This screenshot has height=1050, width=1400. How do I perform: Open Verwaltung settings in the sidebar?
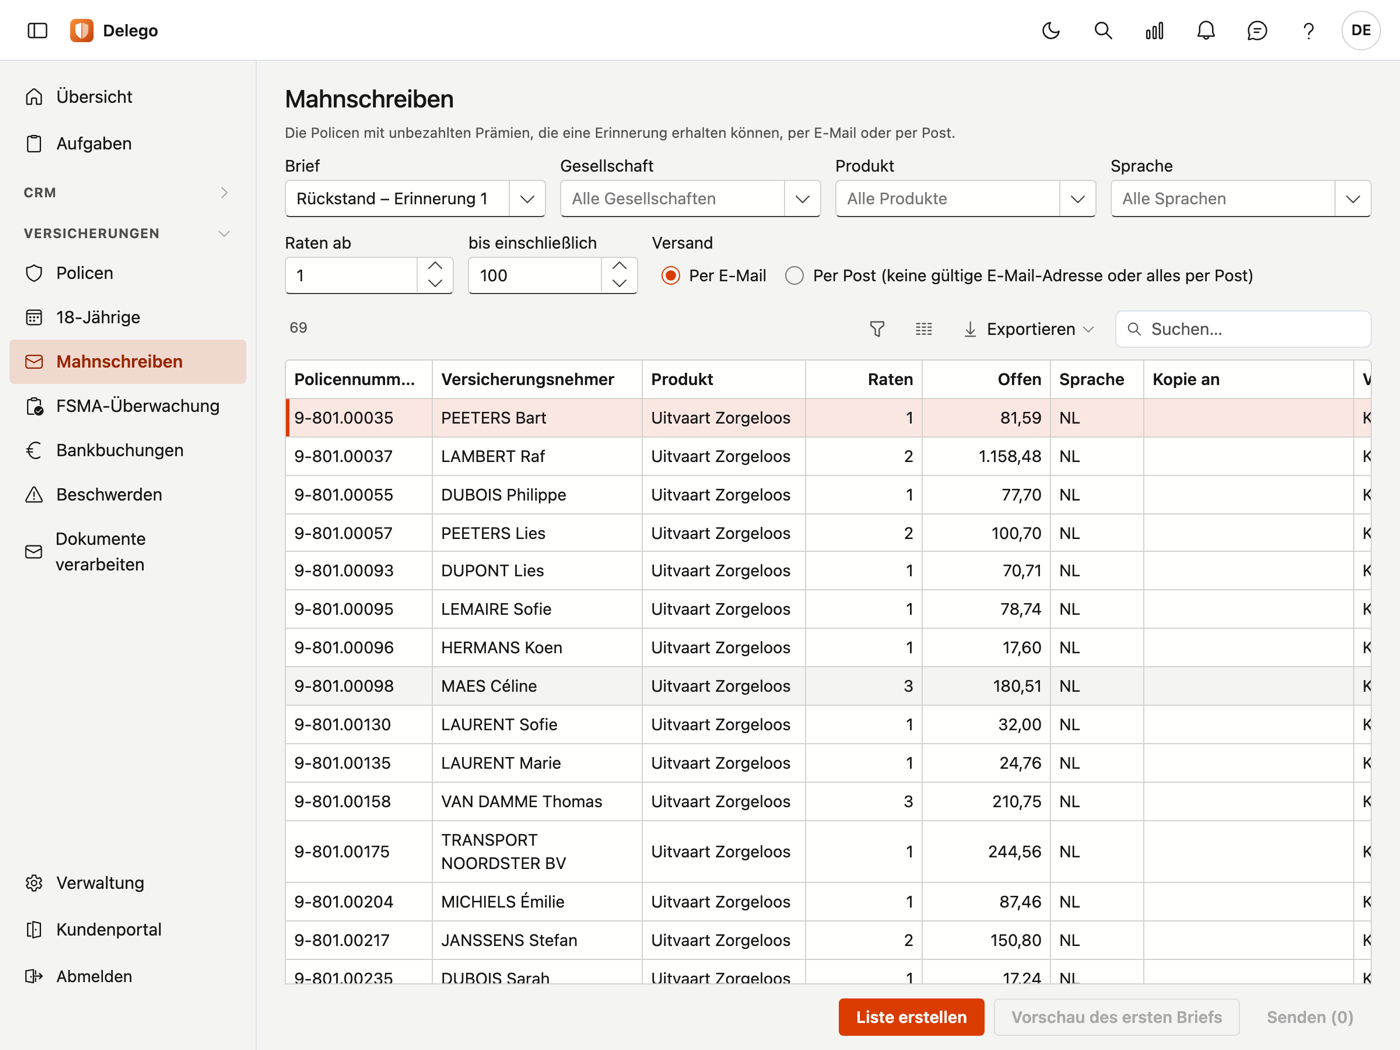(x=128, y=883)
